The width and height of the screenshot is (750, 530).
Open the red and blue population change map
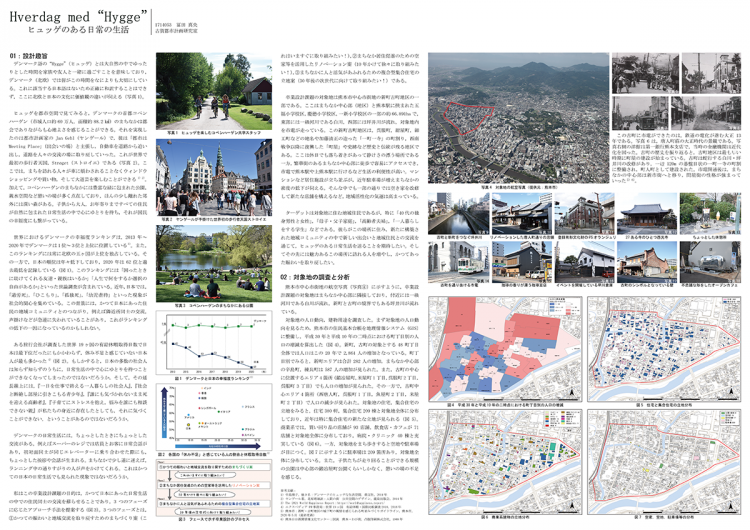click(505, 349)
